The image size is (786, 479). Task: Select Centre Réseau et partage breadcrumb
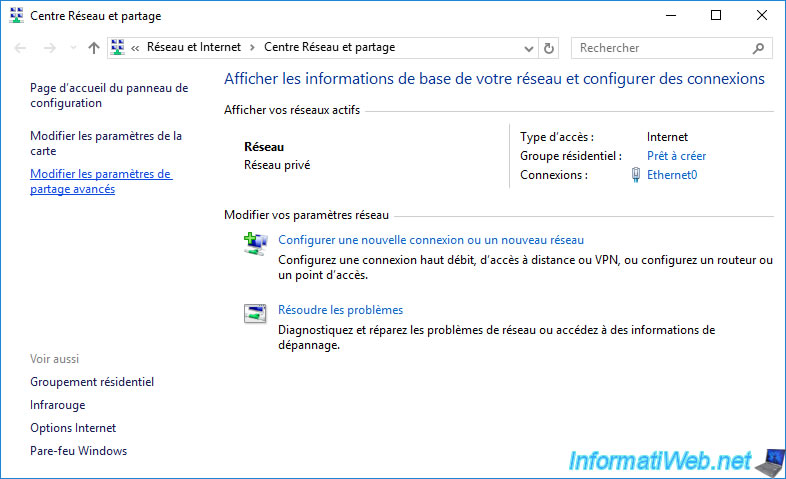point(329,47)
